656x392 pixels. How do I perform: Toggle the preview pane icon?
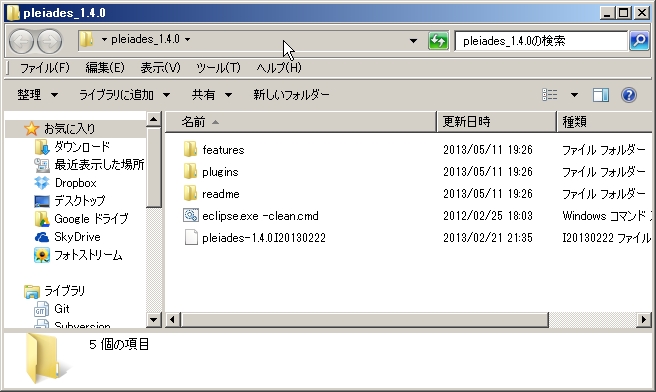point(601,95)
